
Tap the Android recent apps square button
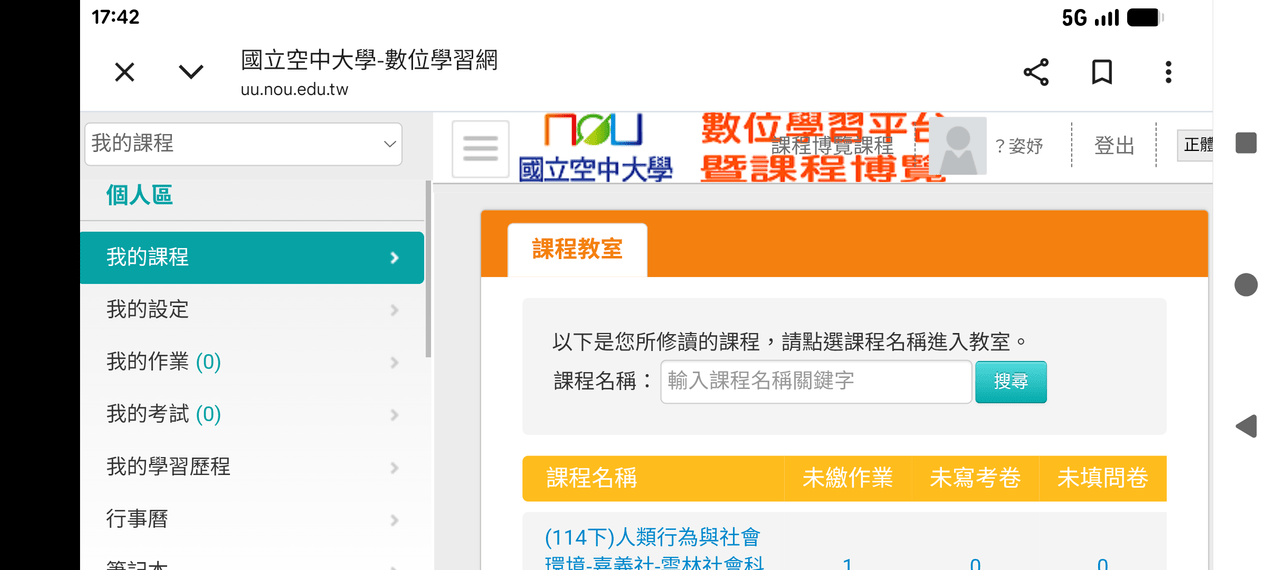point(1246,142)
